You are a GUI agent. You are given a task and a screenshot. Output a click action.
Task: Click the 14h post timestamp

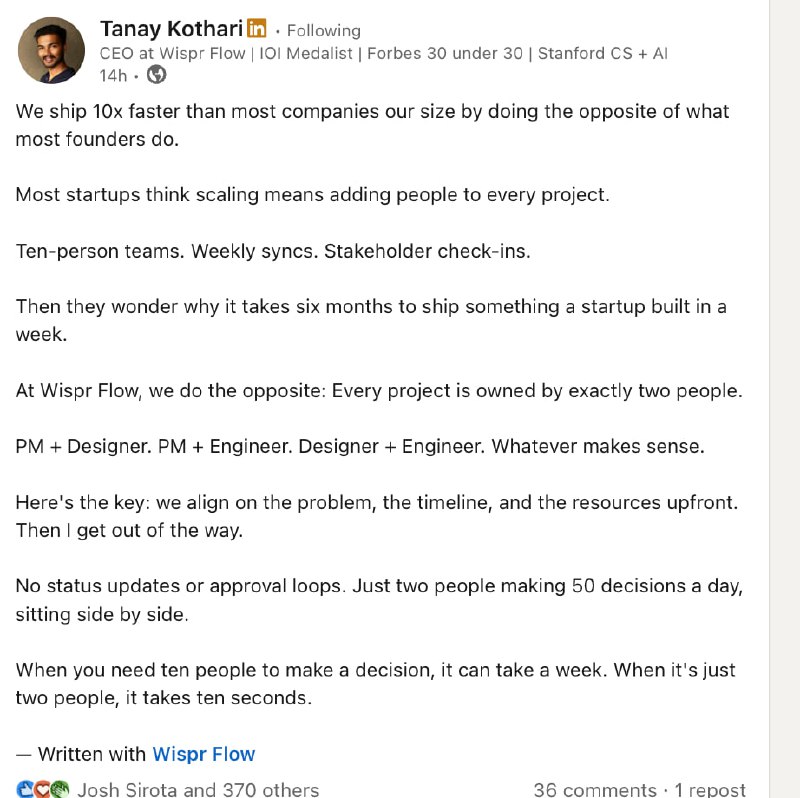tap(113, 75)
